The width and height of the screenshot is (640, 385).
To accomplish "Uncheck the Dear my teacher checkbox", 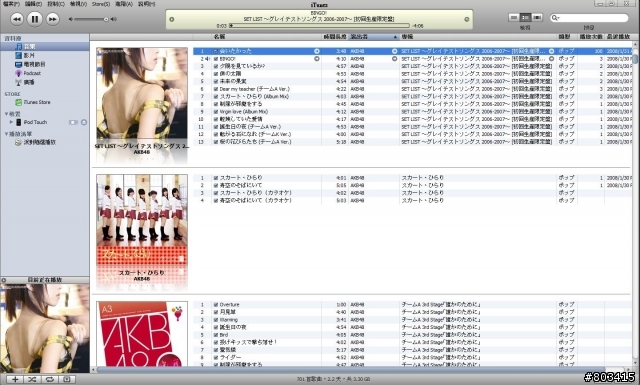I will 216,89.
